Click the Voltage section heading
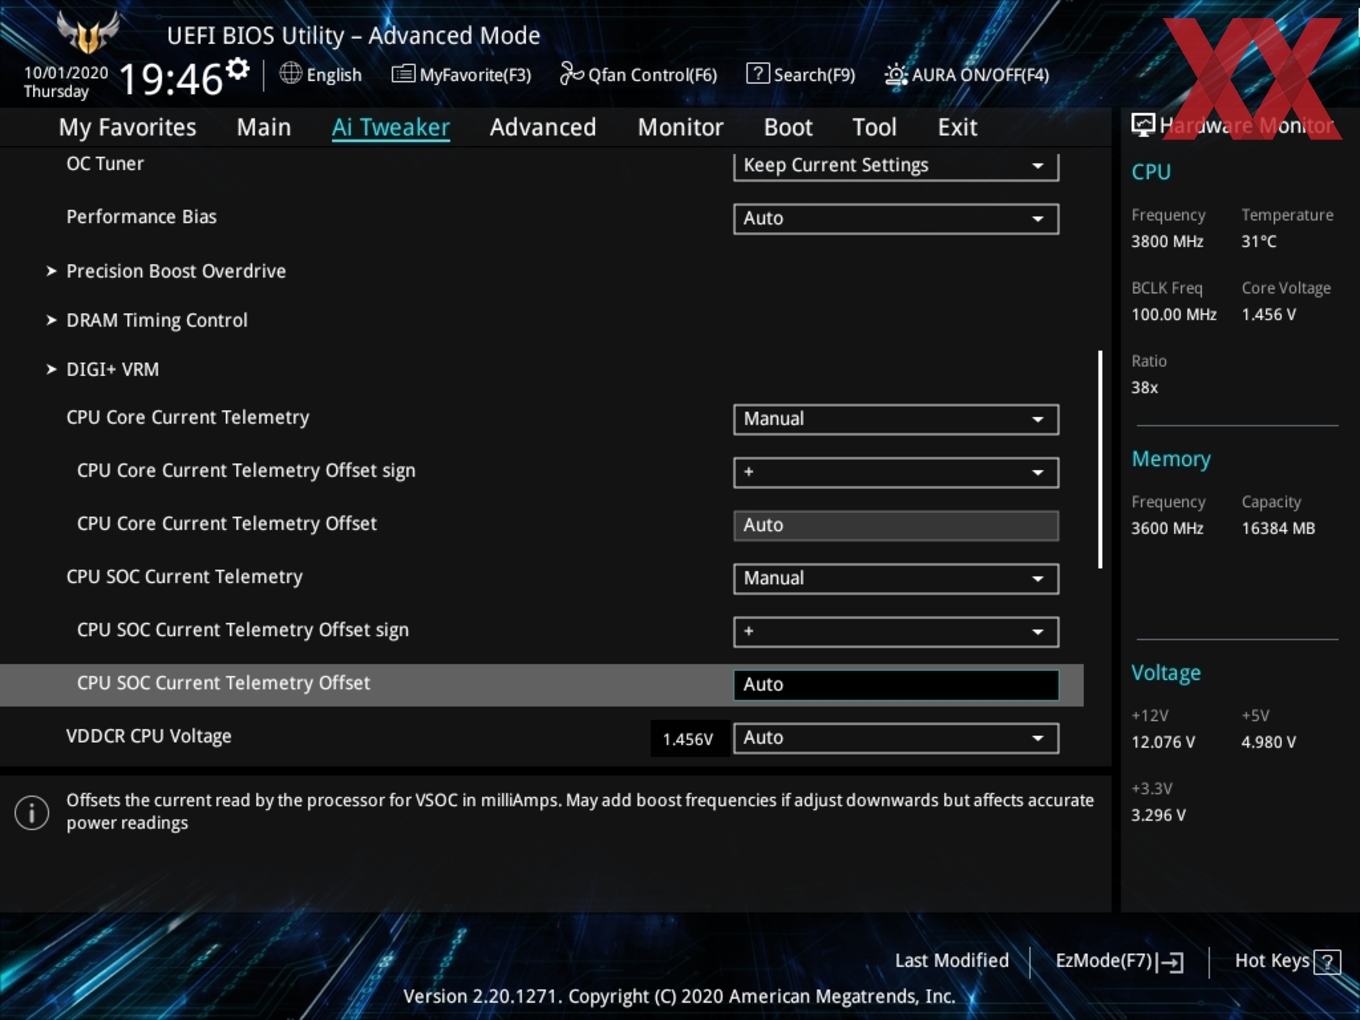Viewport: 1360px width, 1020px height. pyautogui.click(x=1166, y=673)
